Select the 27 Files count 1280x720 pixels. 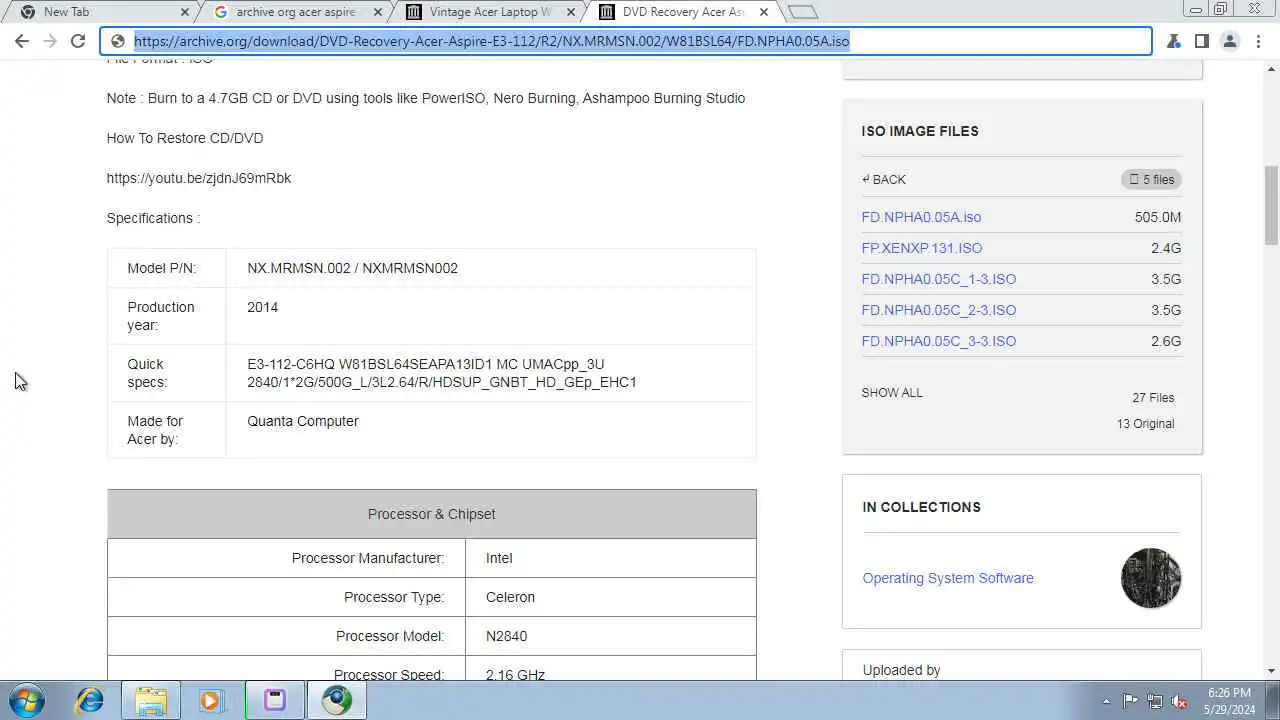pos(1153,397)
